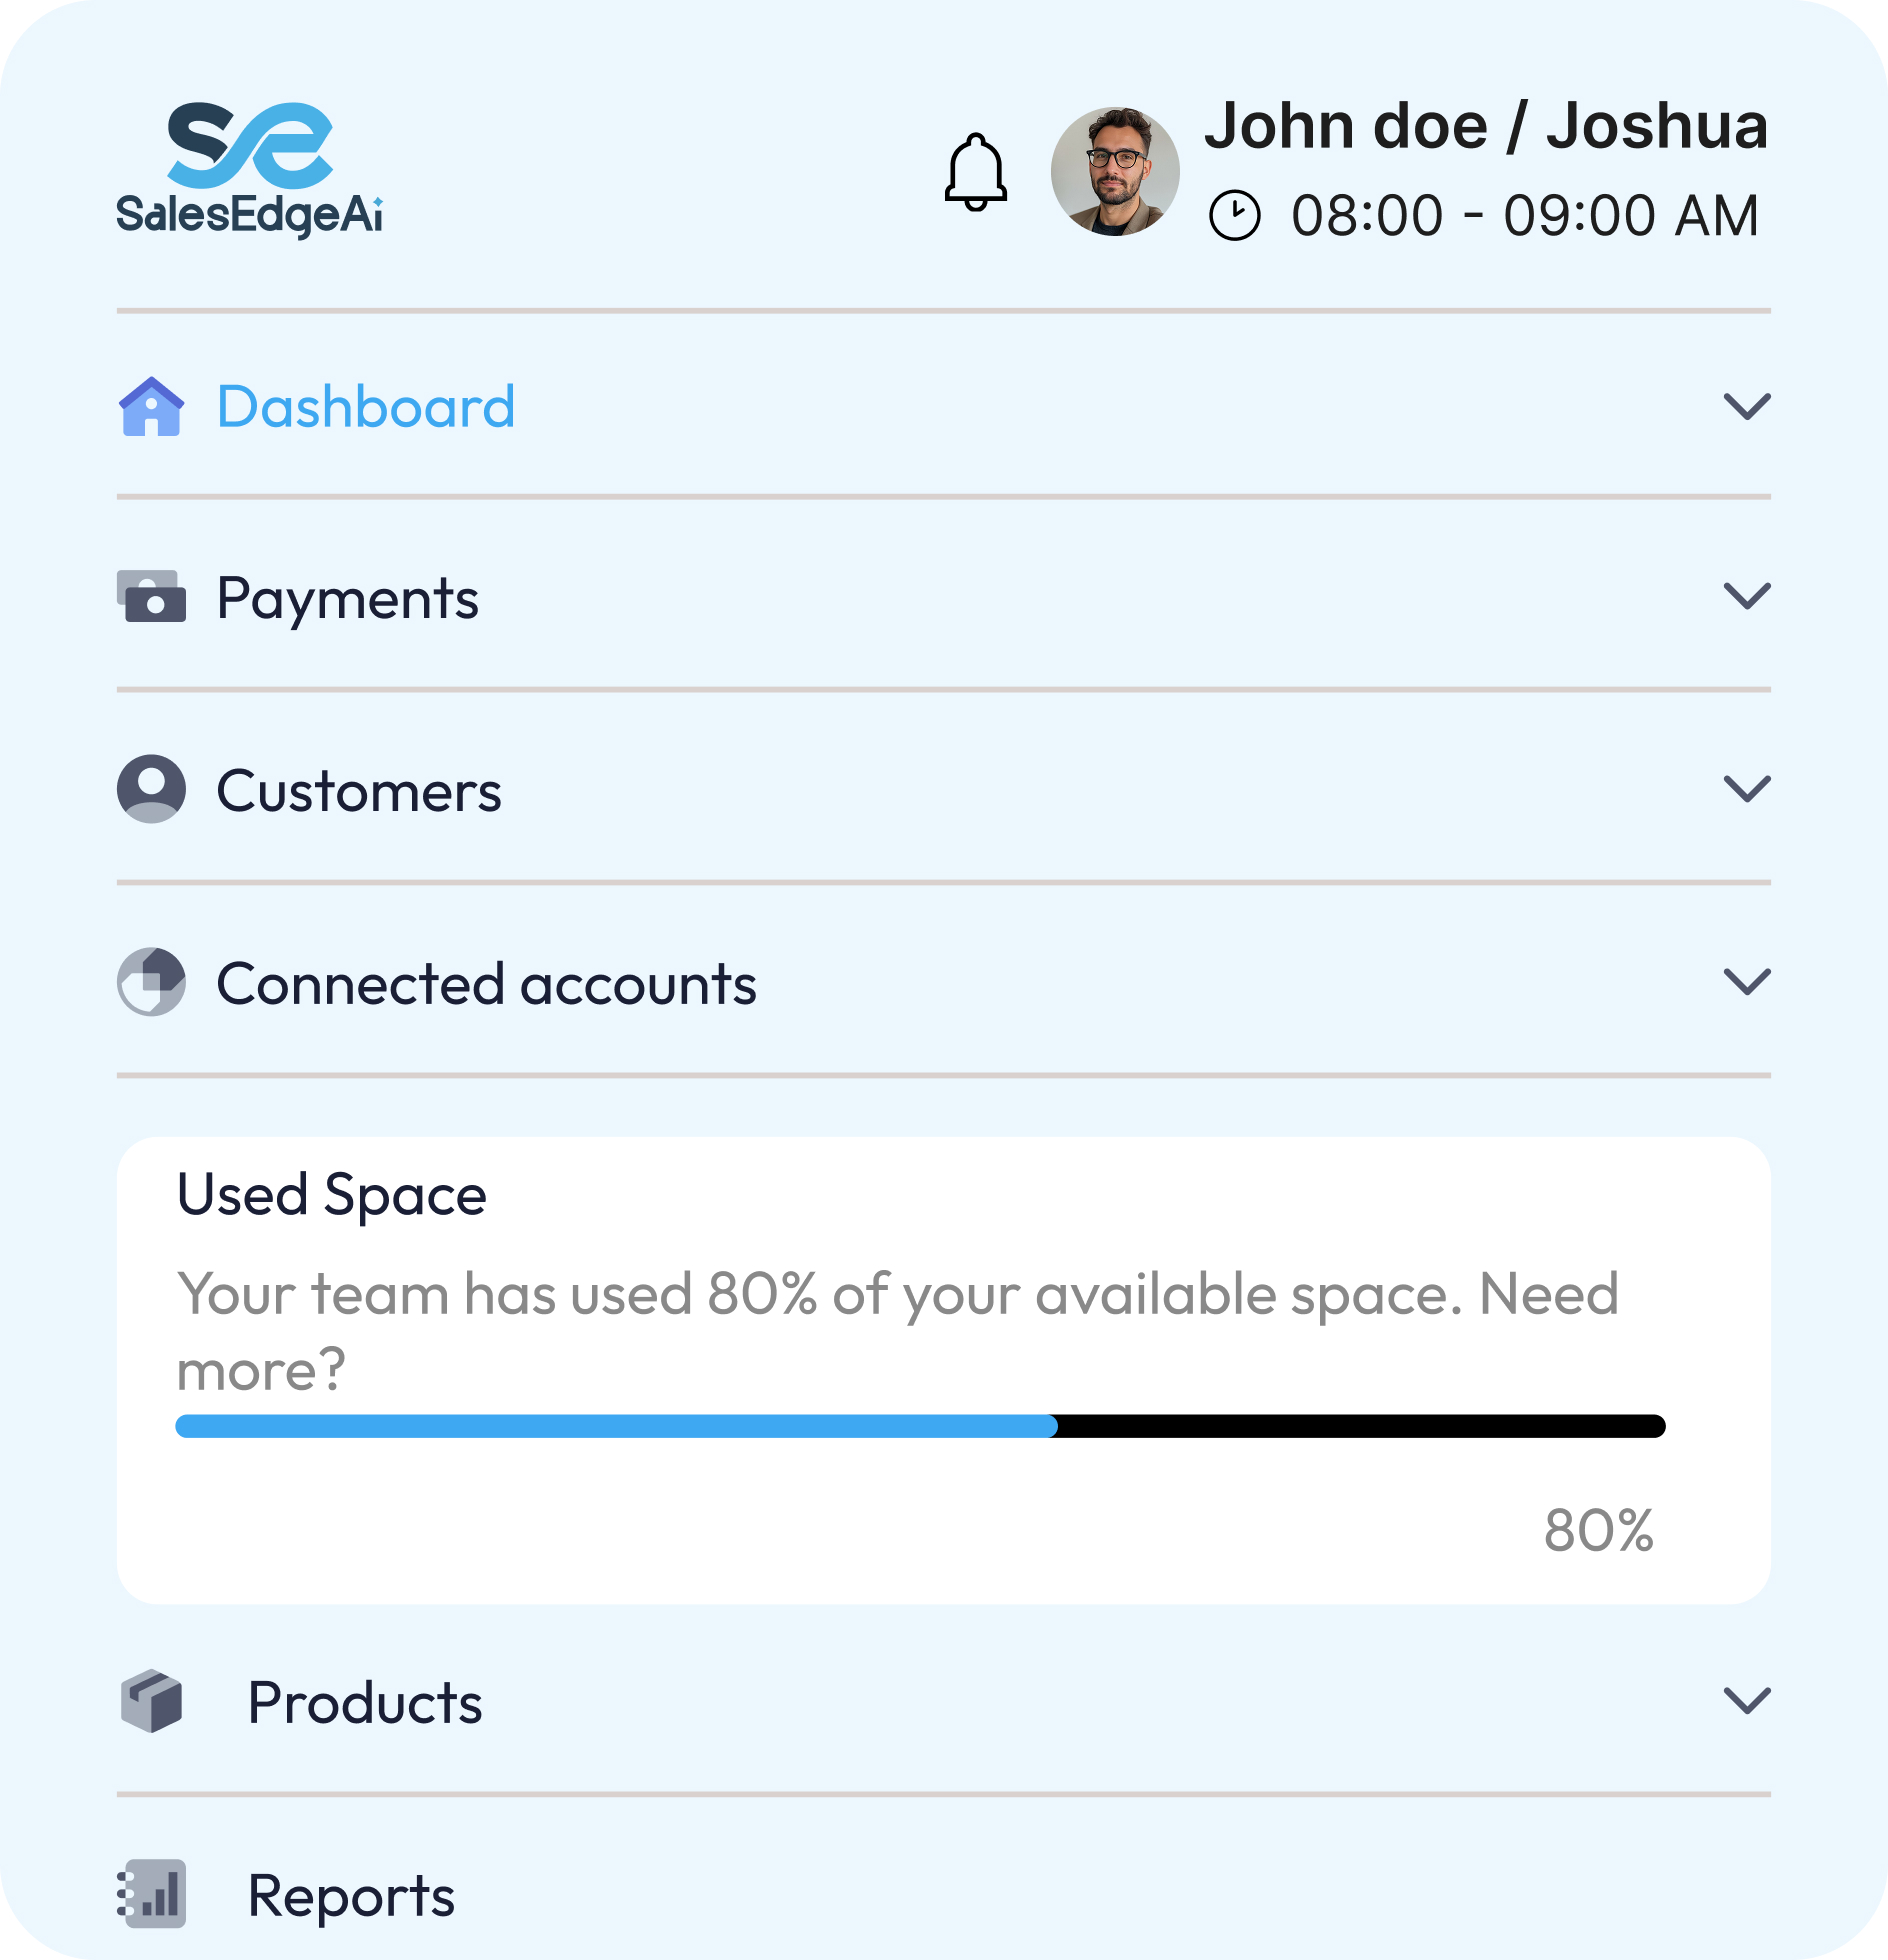Click the Used Space progress bar
Screen dimensions: 1888x1960
click(920, 1426)
